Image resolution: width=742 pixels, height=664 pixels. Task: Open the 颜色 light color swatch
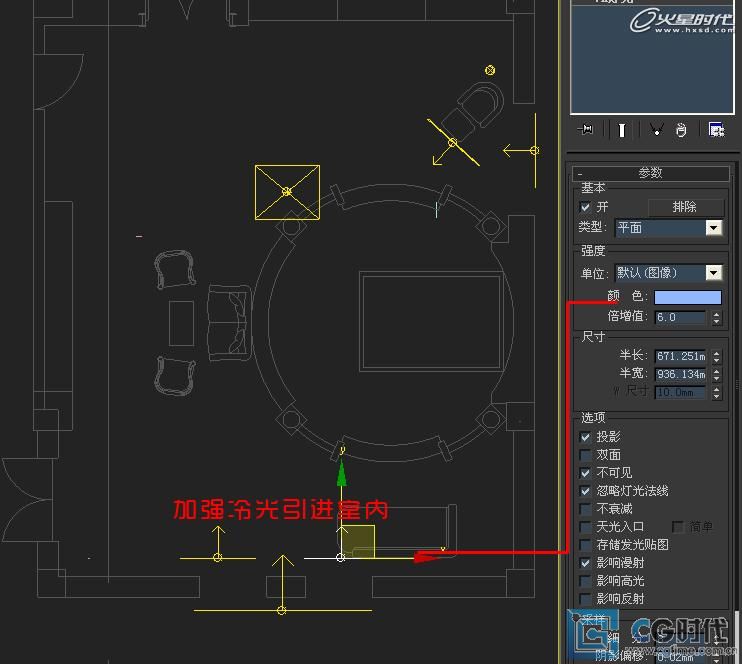click(688, 297)
